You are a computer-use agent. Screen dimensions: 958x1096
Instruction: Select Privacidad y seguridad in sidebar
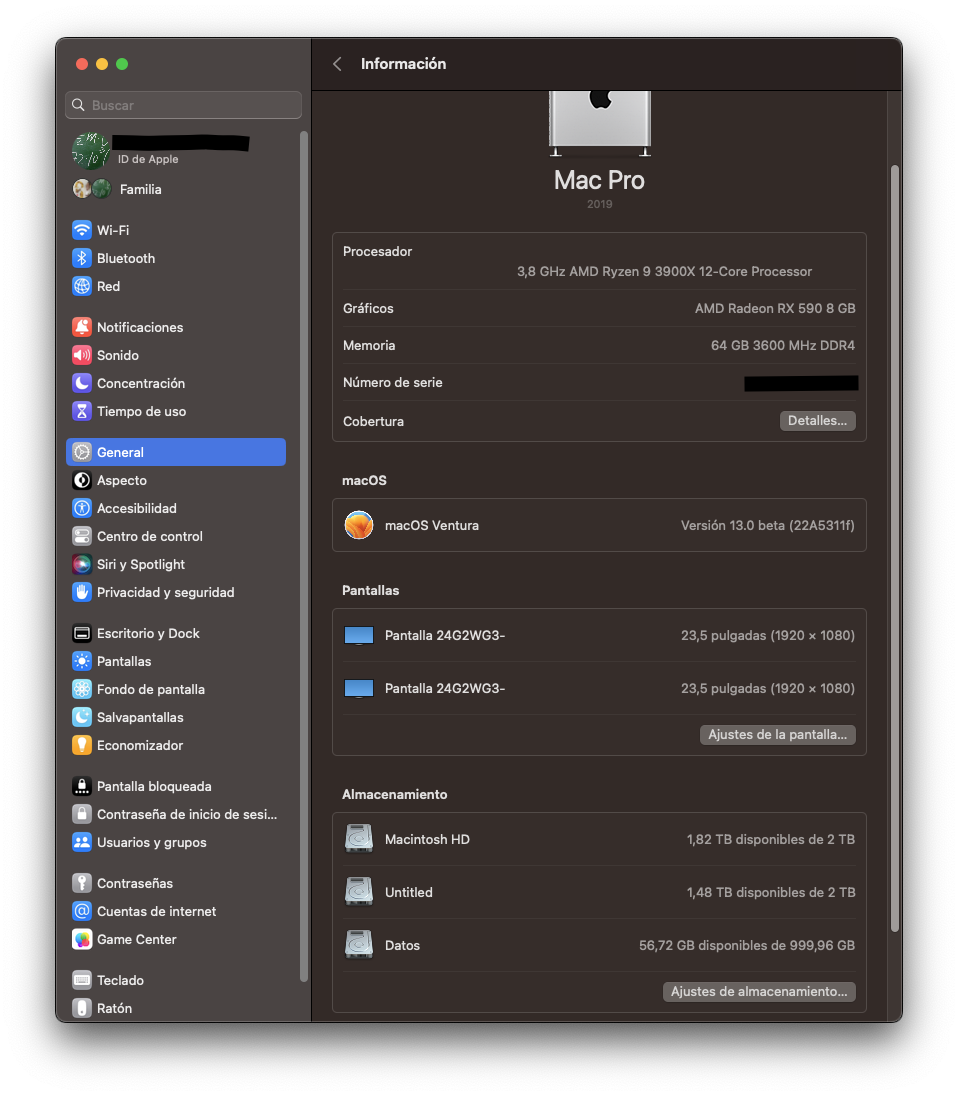pos(165,592)
